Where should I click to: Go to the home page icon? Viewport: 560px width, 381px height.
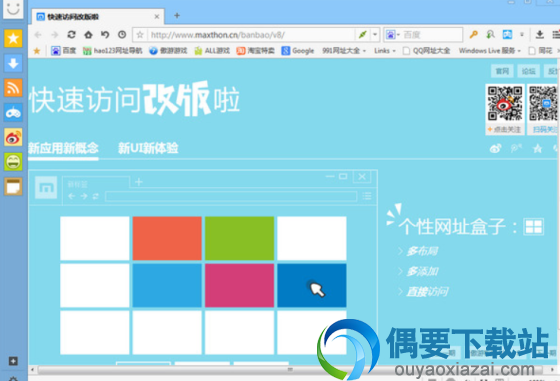click(x=88, y=35)
